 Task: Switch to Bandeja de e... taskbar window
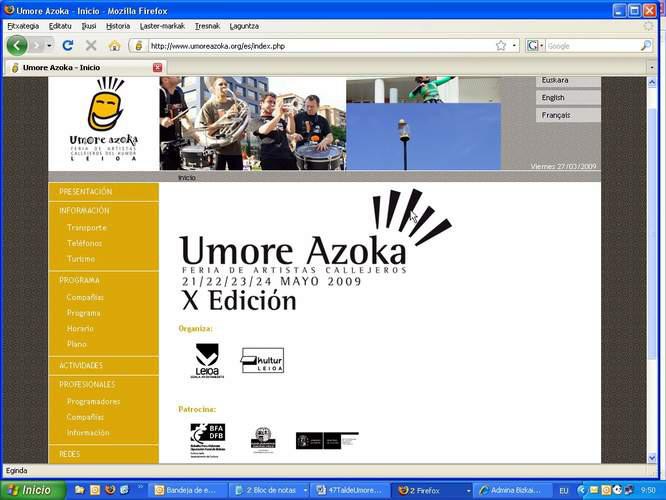click(188, 490)
